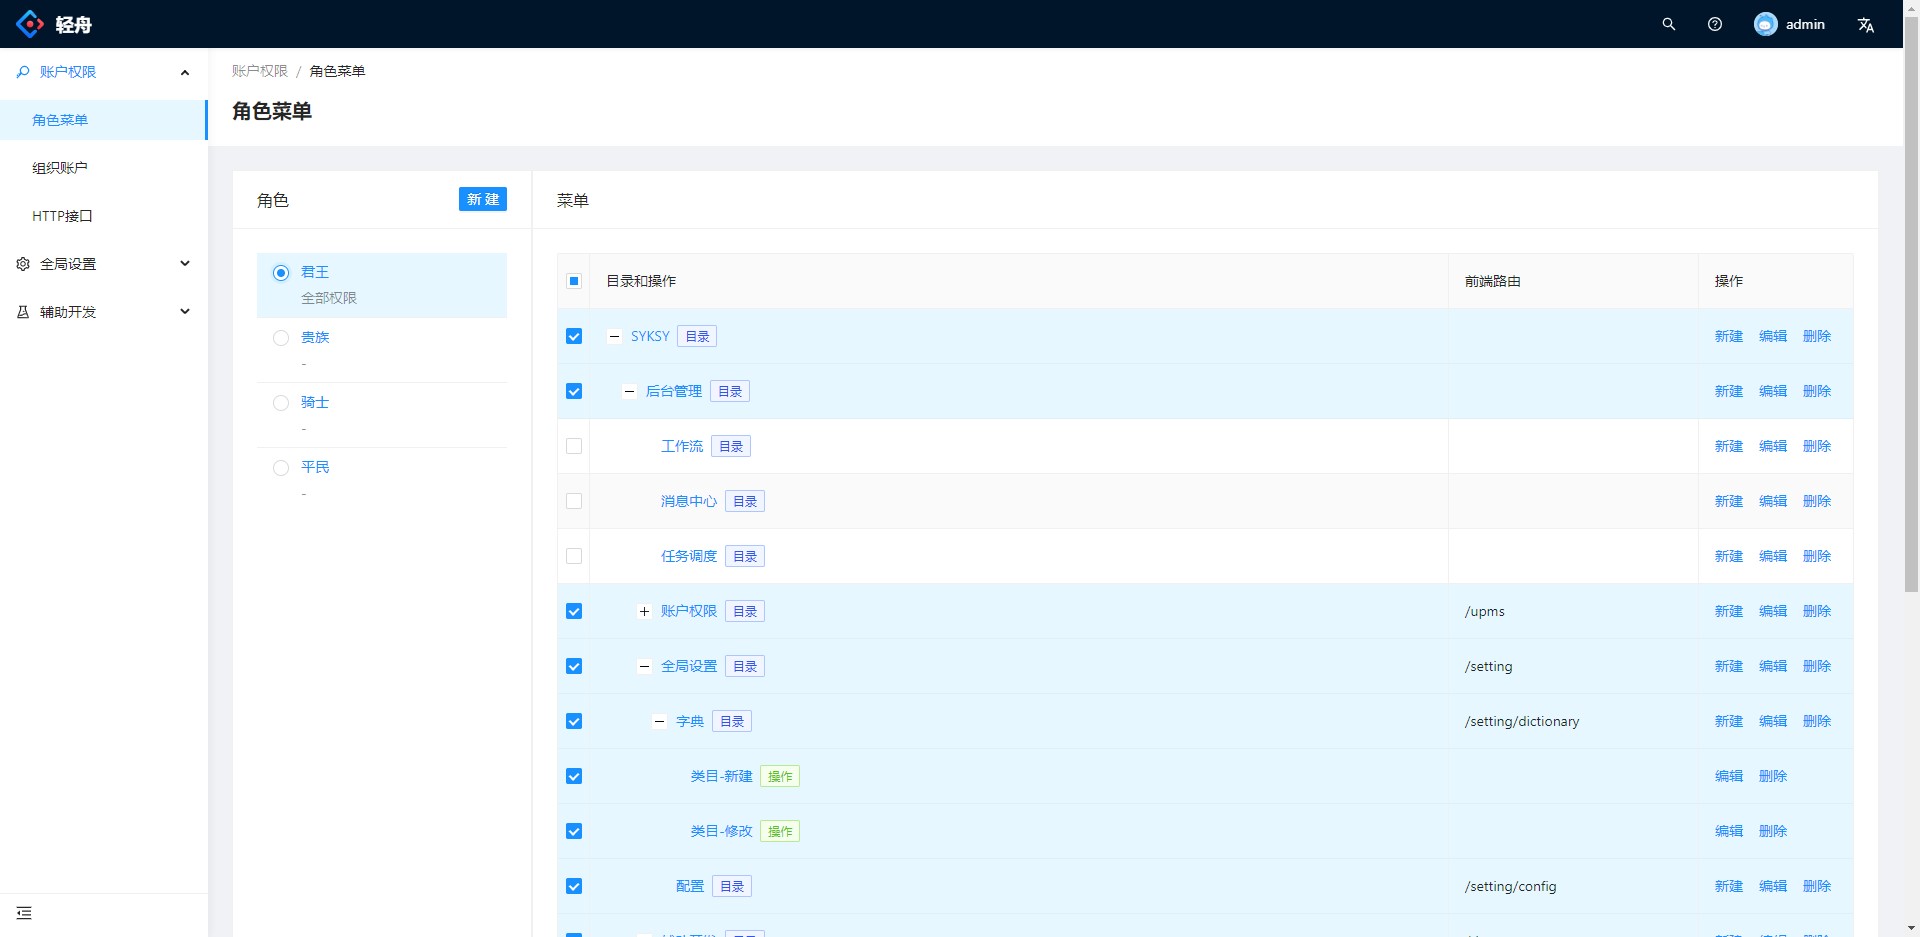The width and height of the screenshot is (1920, 937).
Task: Uncheck the 配置 row checkbox
Action: pyautogui.click(x=574, y=886)
